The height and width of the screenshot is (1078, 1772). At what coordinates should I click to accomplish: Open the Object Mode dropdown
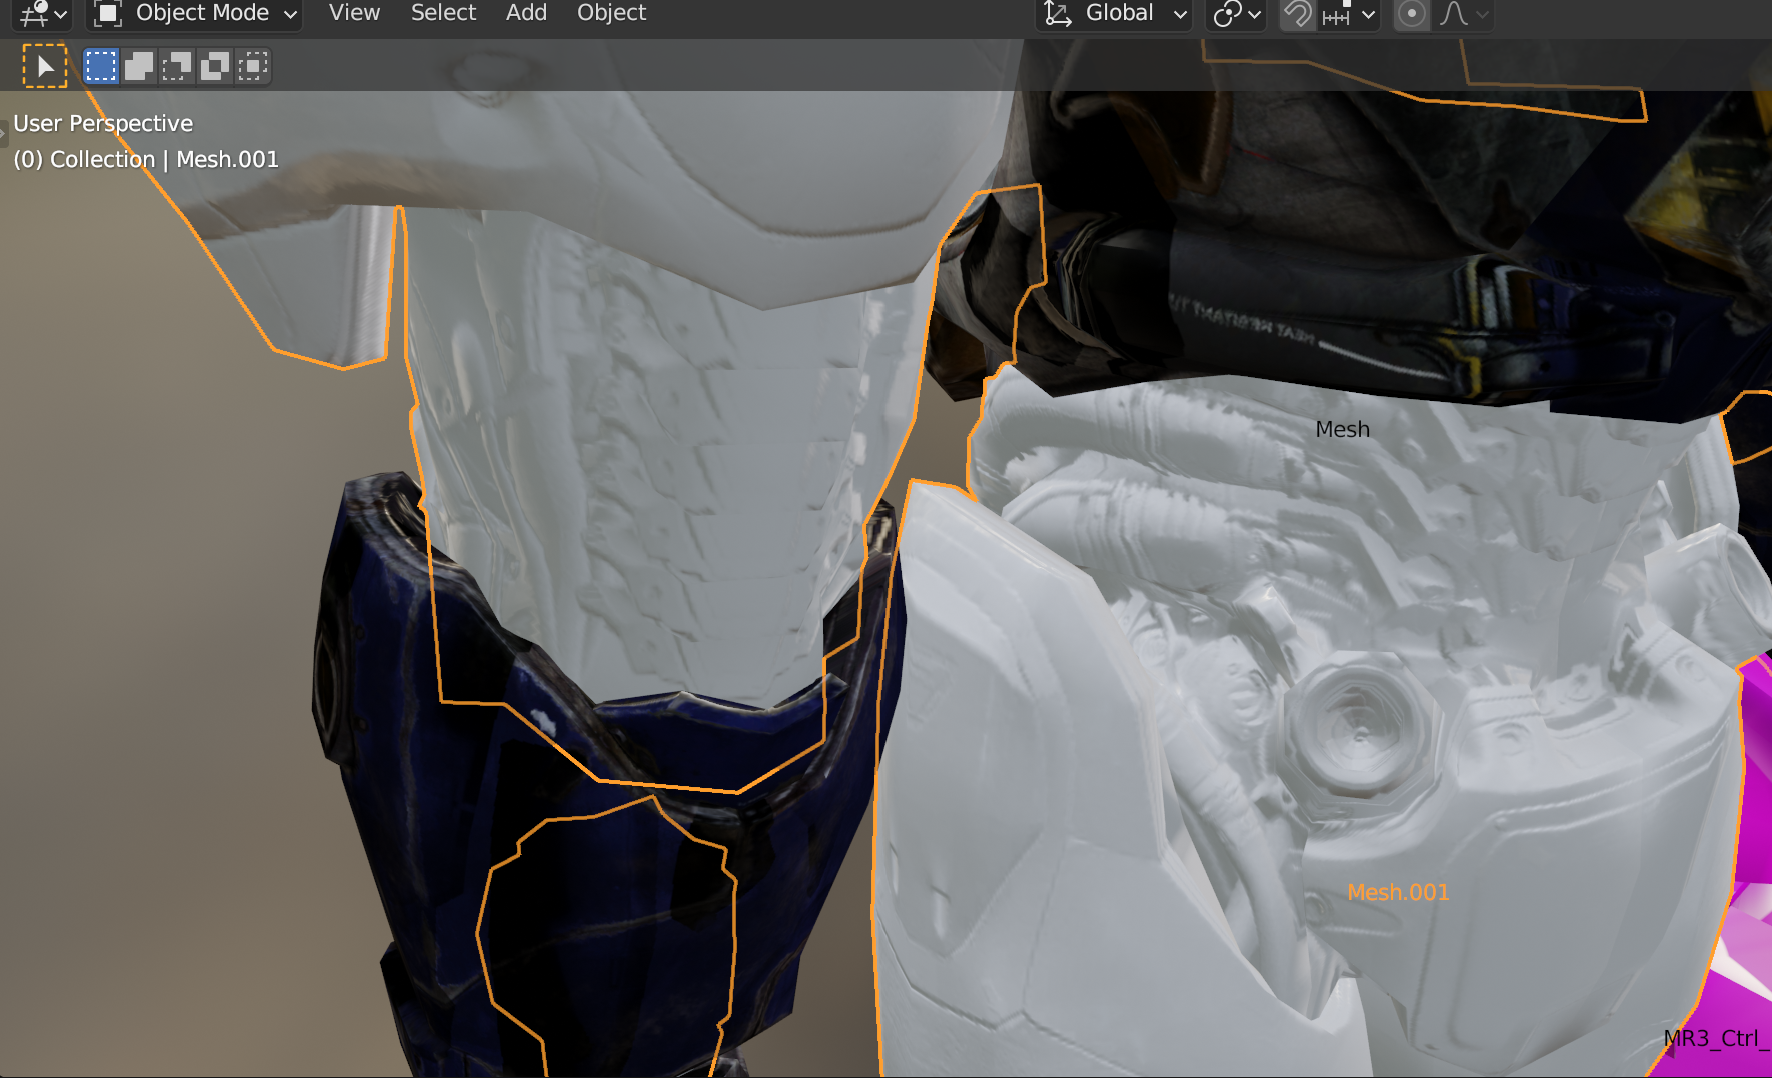pyautogui.click(x=196, y=14)
